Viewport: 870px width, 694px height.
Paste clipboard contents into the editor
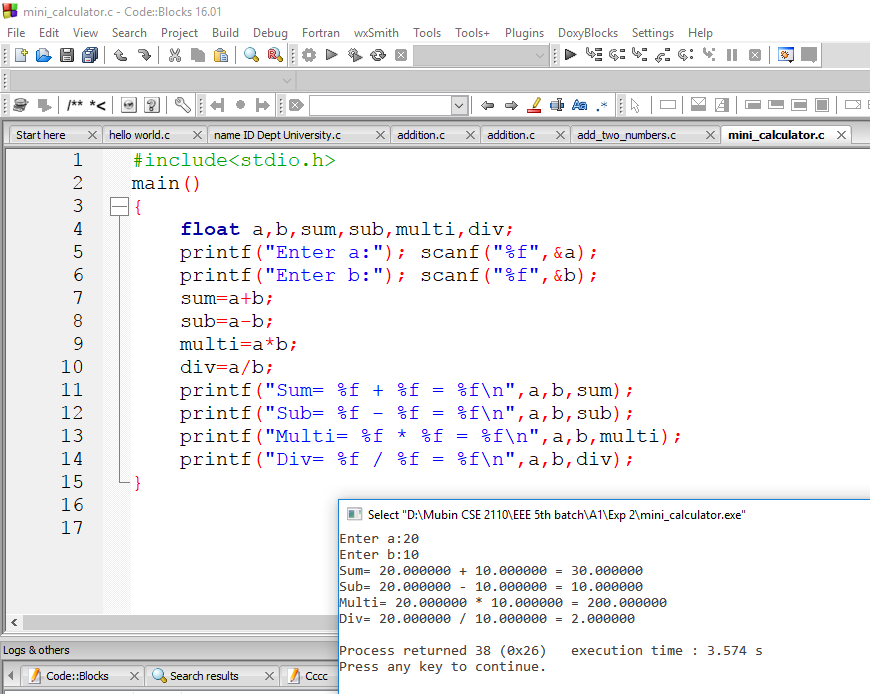(x=221, y=55)
